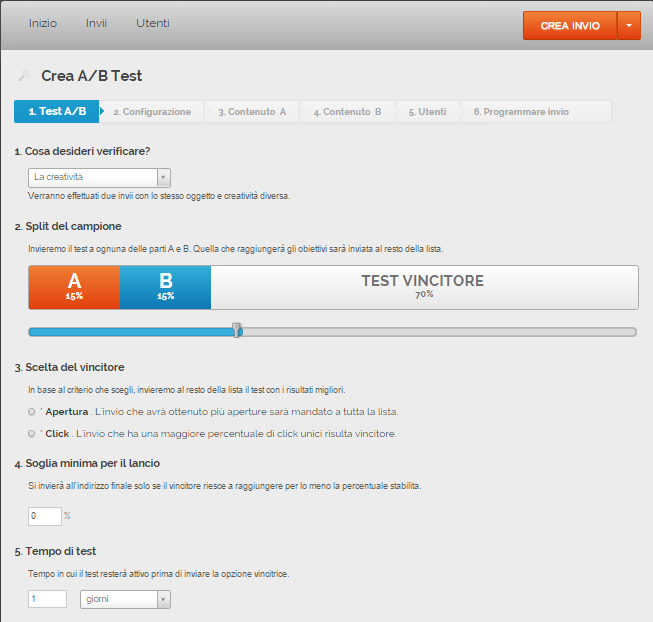Click the heading '5. Tempo di test'
Viewport: 653px width, 622px height.
(x=55, y=551)
